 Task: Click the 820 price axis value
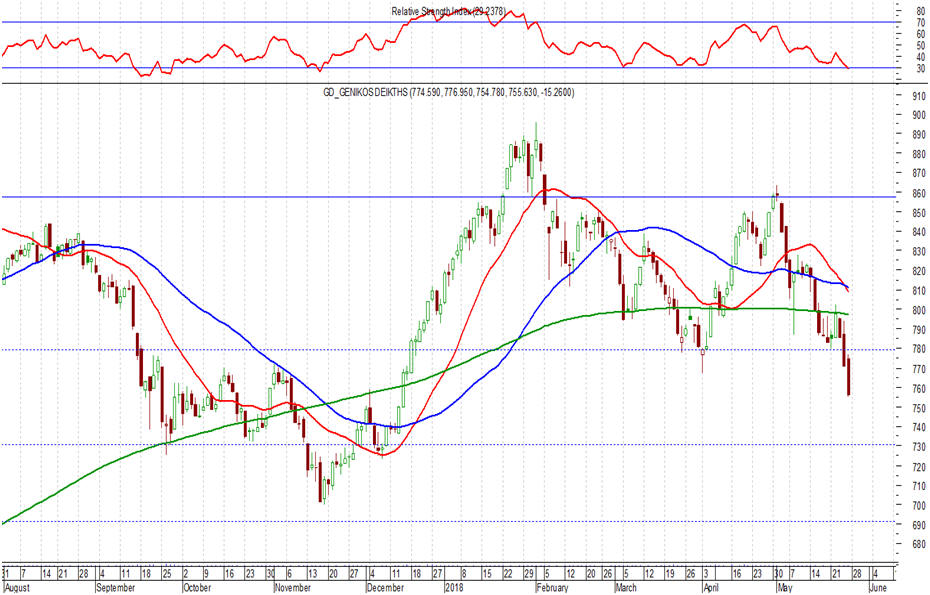tap(919, 271)
